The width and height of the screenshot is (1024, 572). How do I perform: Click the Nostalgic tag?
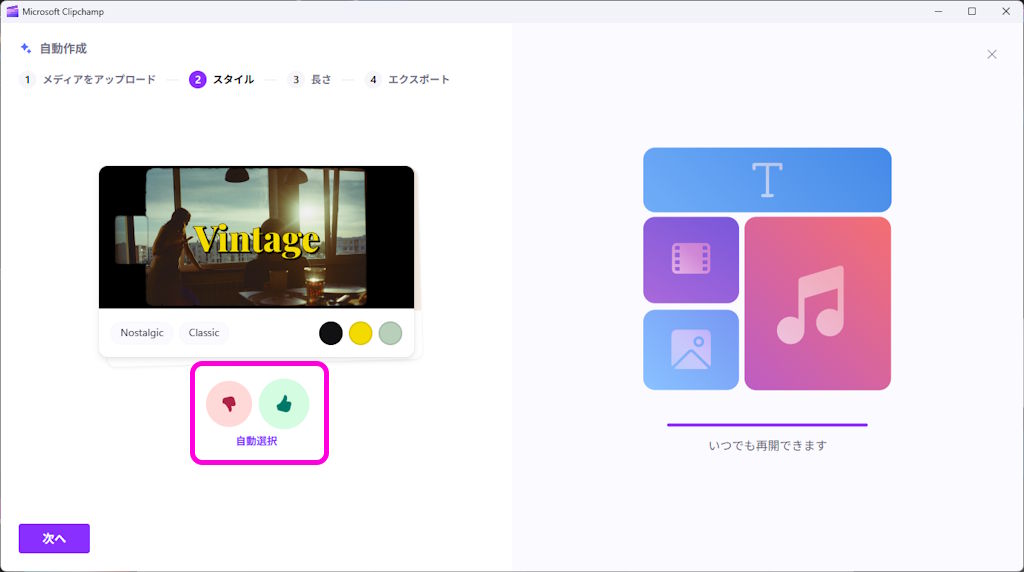pyautogui.click(x=142, y=333)
